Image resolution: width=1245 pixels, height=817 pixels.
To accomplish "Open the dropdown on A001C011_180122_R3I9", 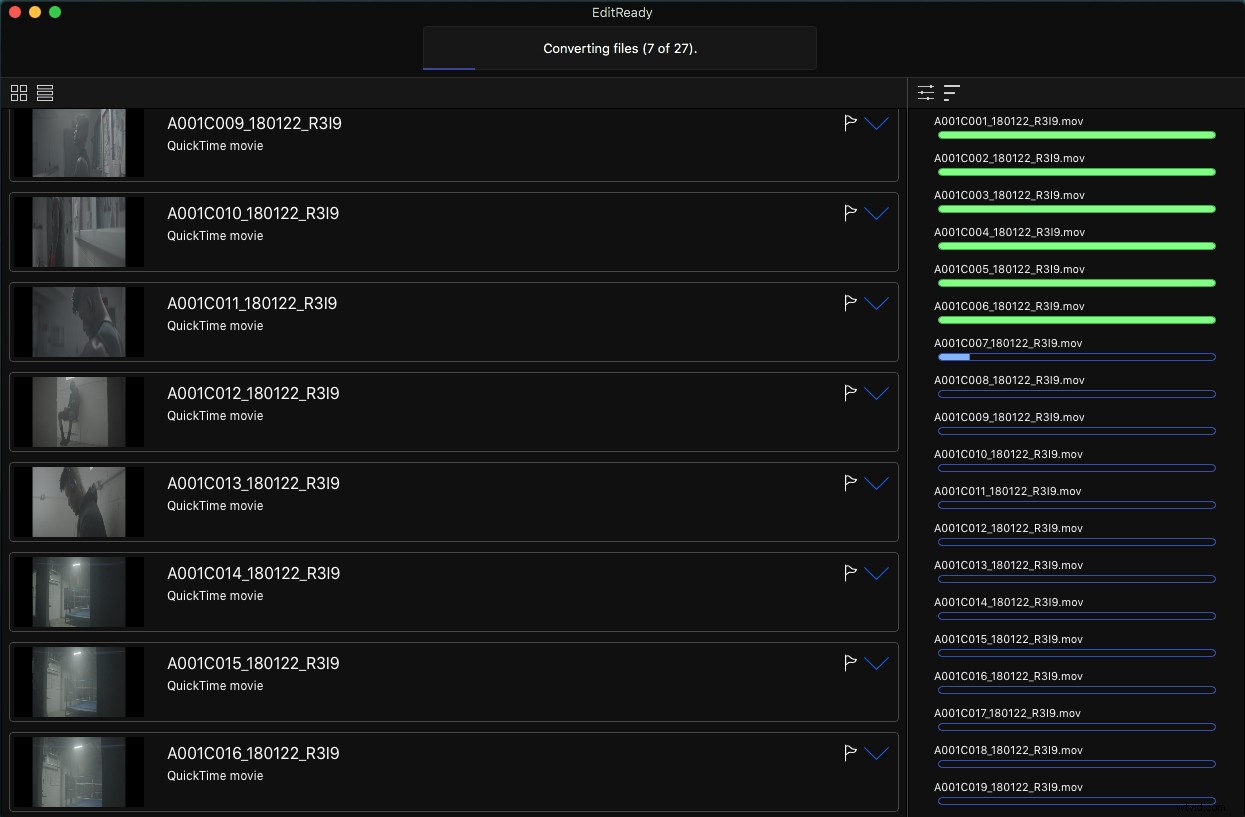I will point(877,304).
